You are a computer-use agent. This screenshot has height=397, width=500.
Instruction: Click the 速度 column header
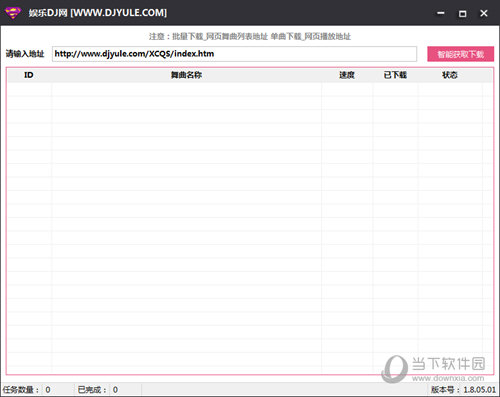click(x=347, y=75)
